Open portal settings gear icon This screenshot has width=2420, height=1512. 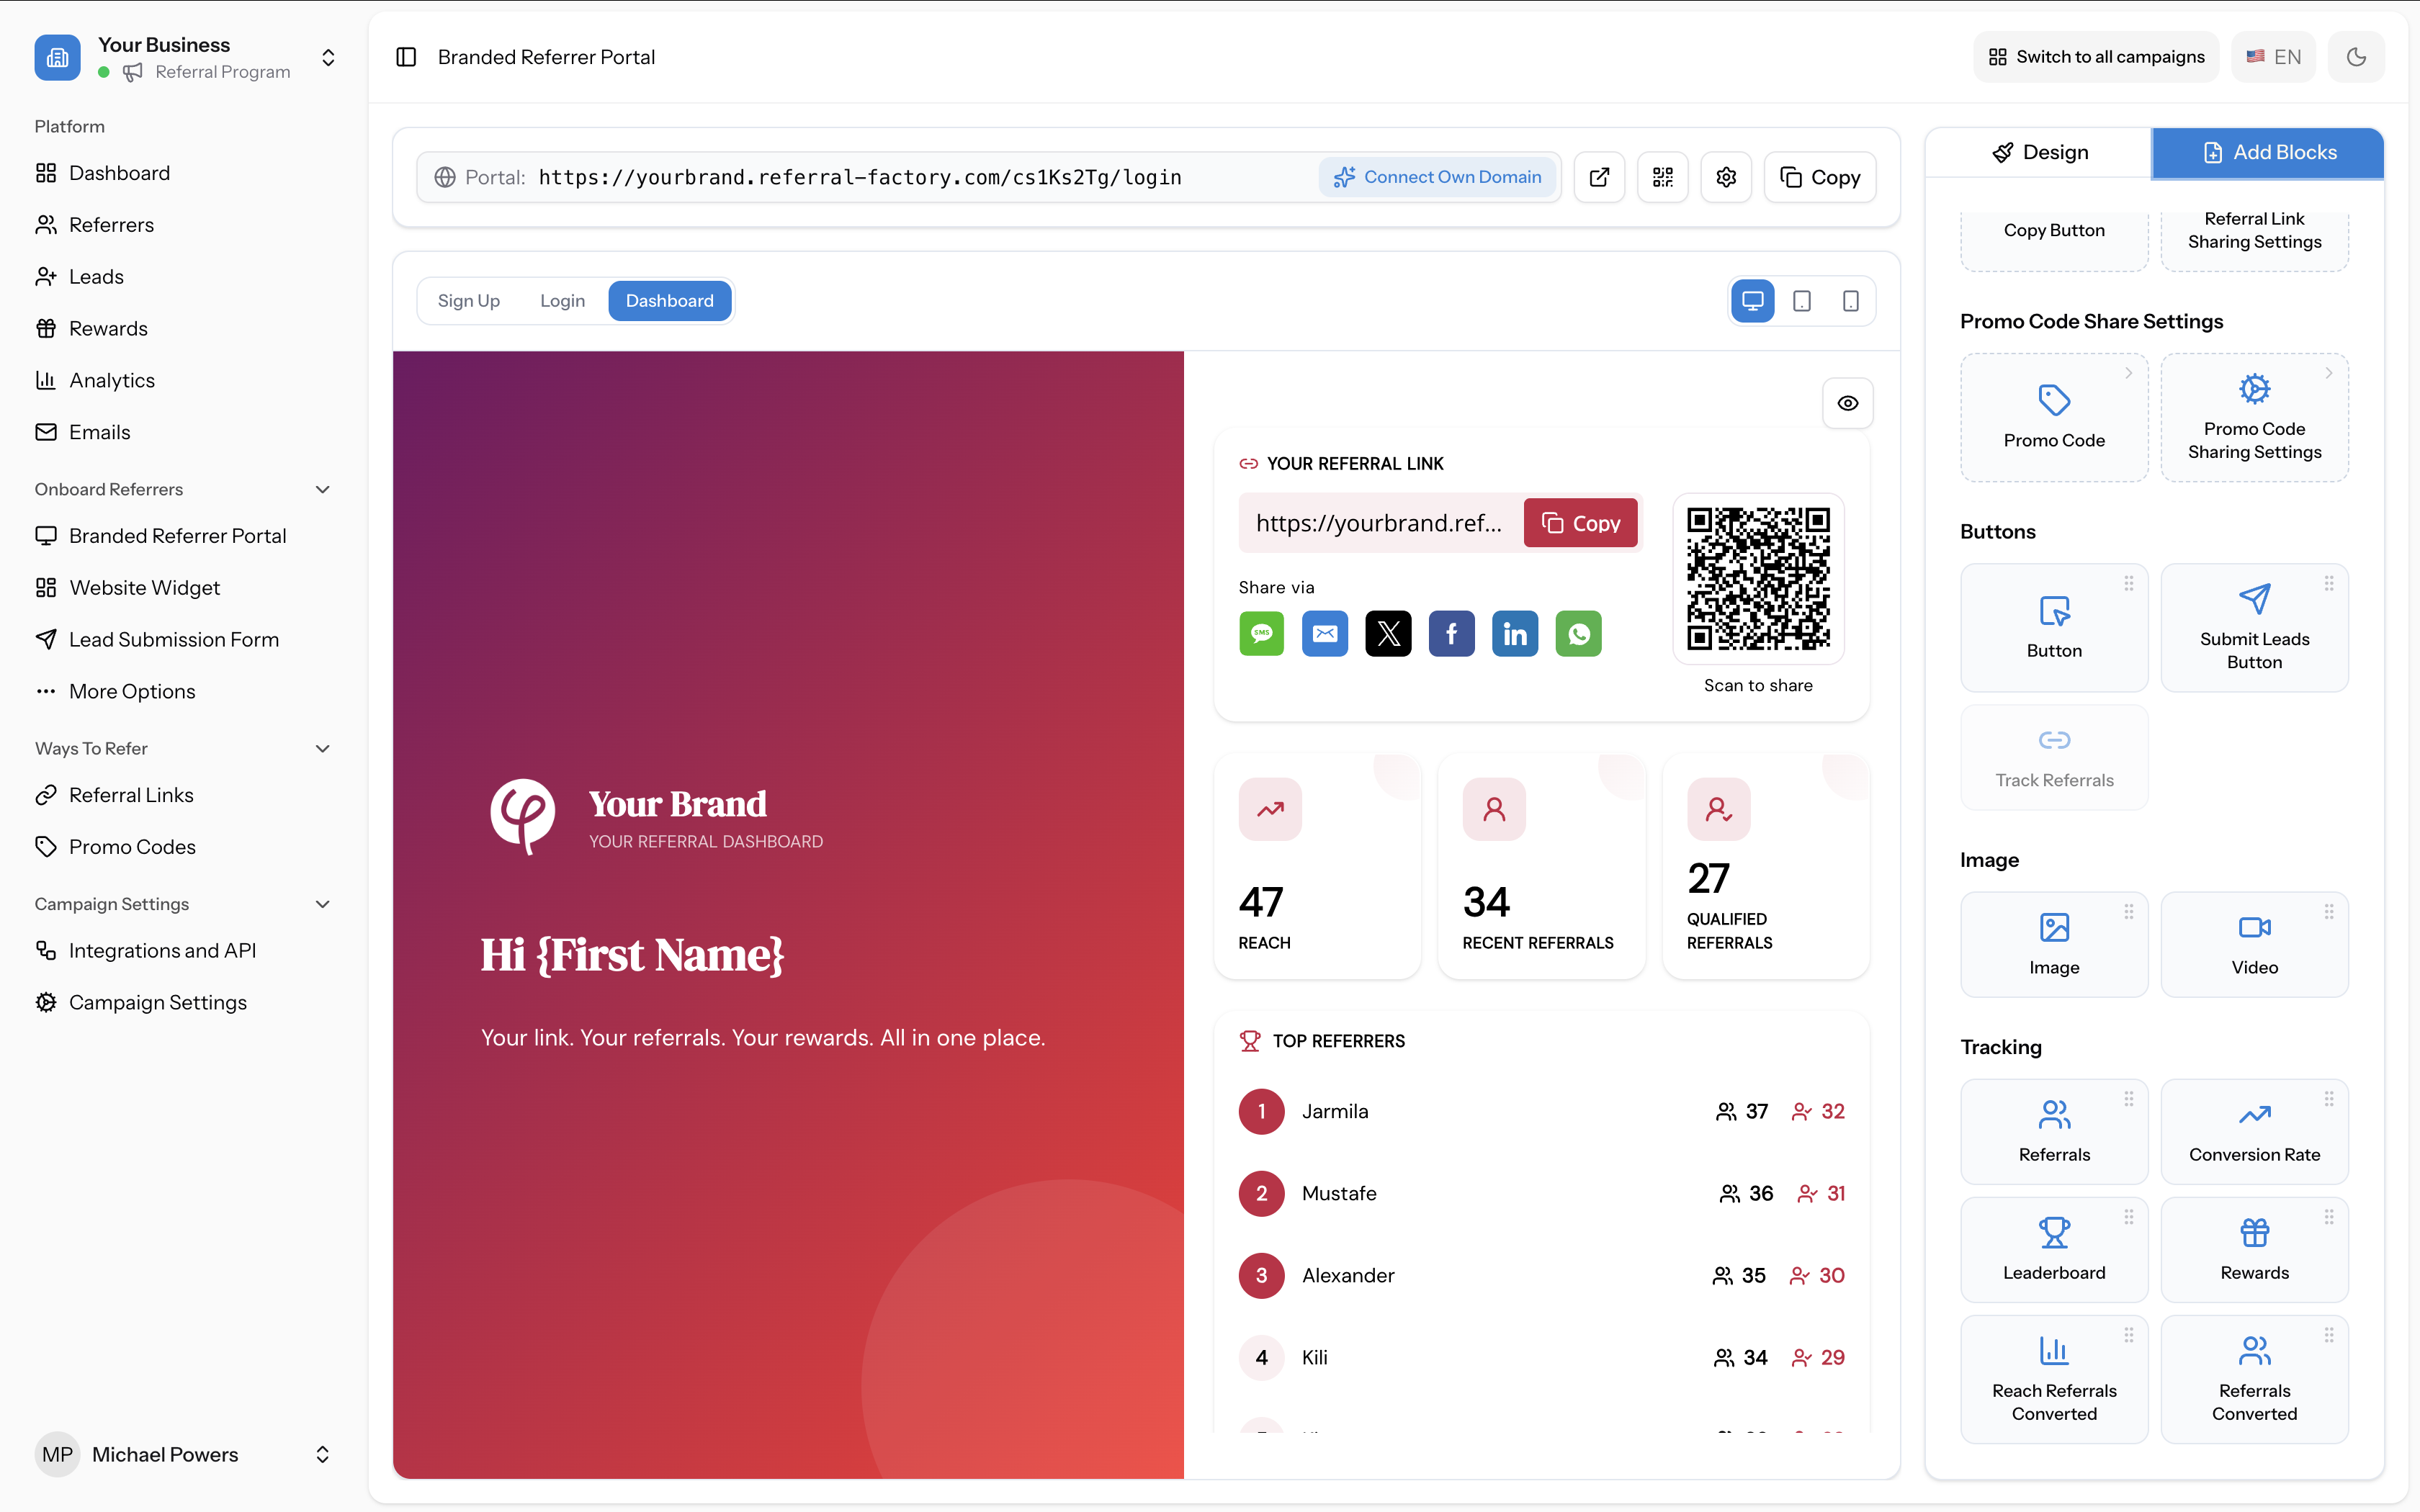click(x=1726, y=177)
